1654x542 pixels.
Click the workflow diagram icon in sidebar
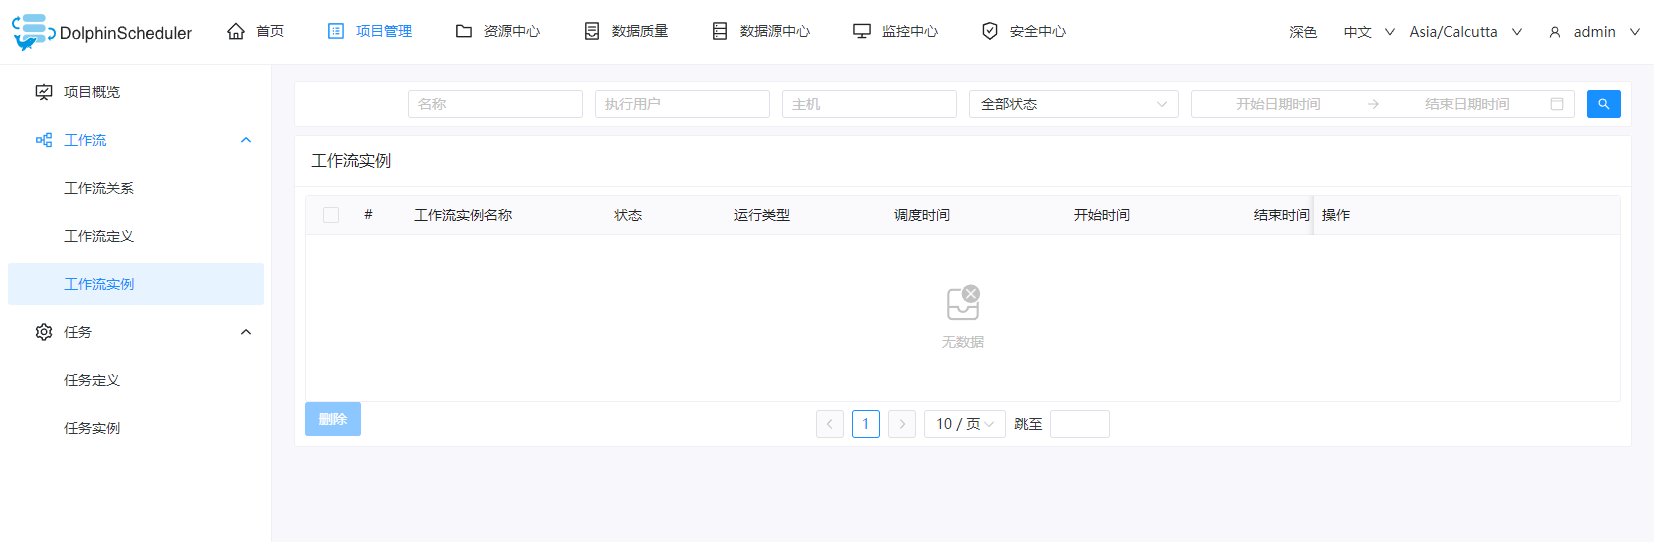click(44, 140)
